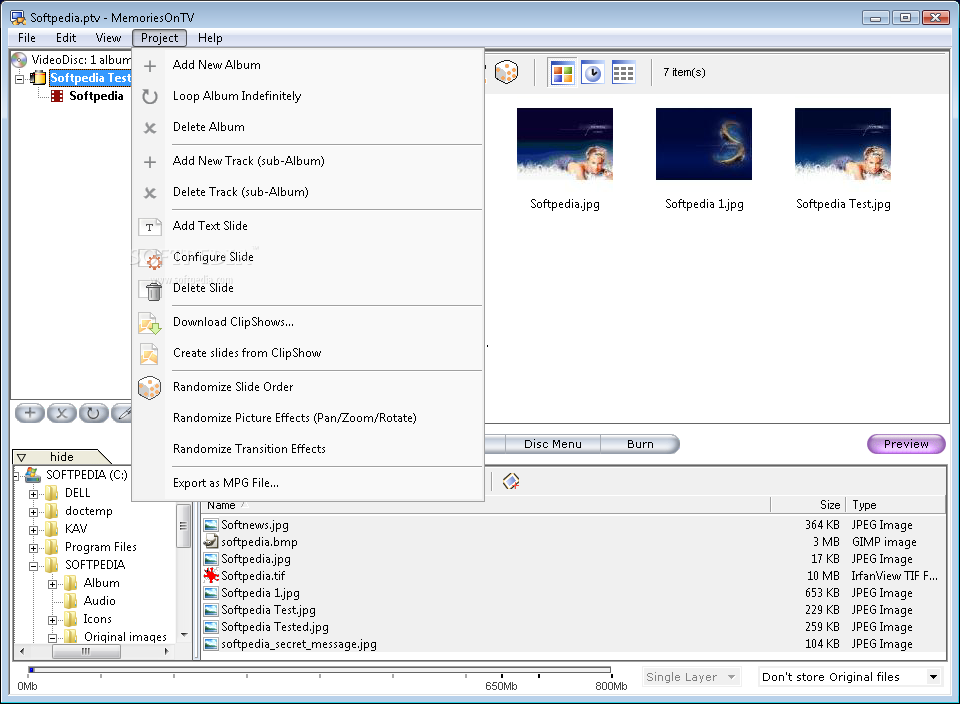Click the randomize dice icon in toolbar
Screen dimensions: 960x704
coord(506,72)
